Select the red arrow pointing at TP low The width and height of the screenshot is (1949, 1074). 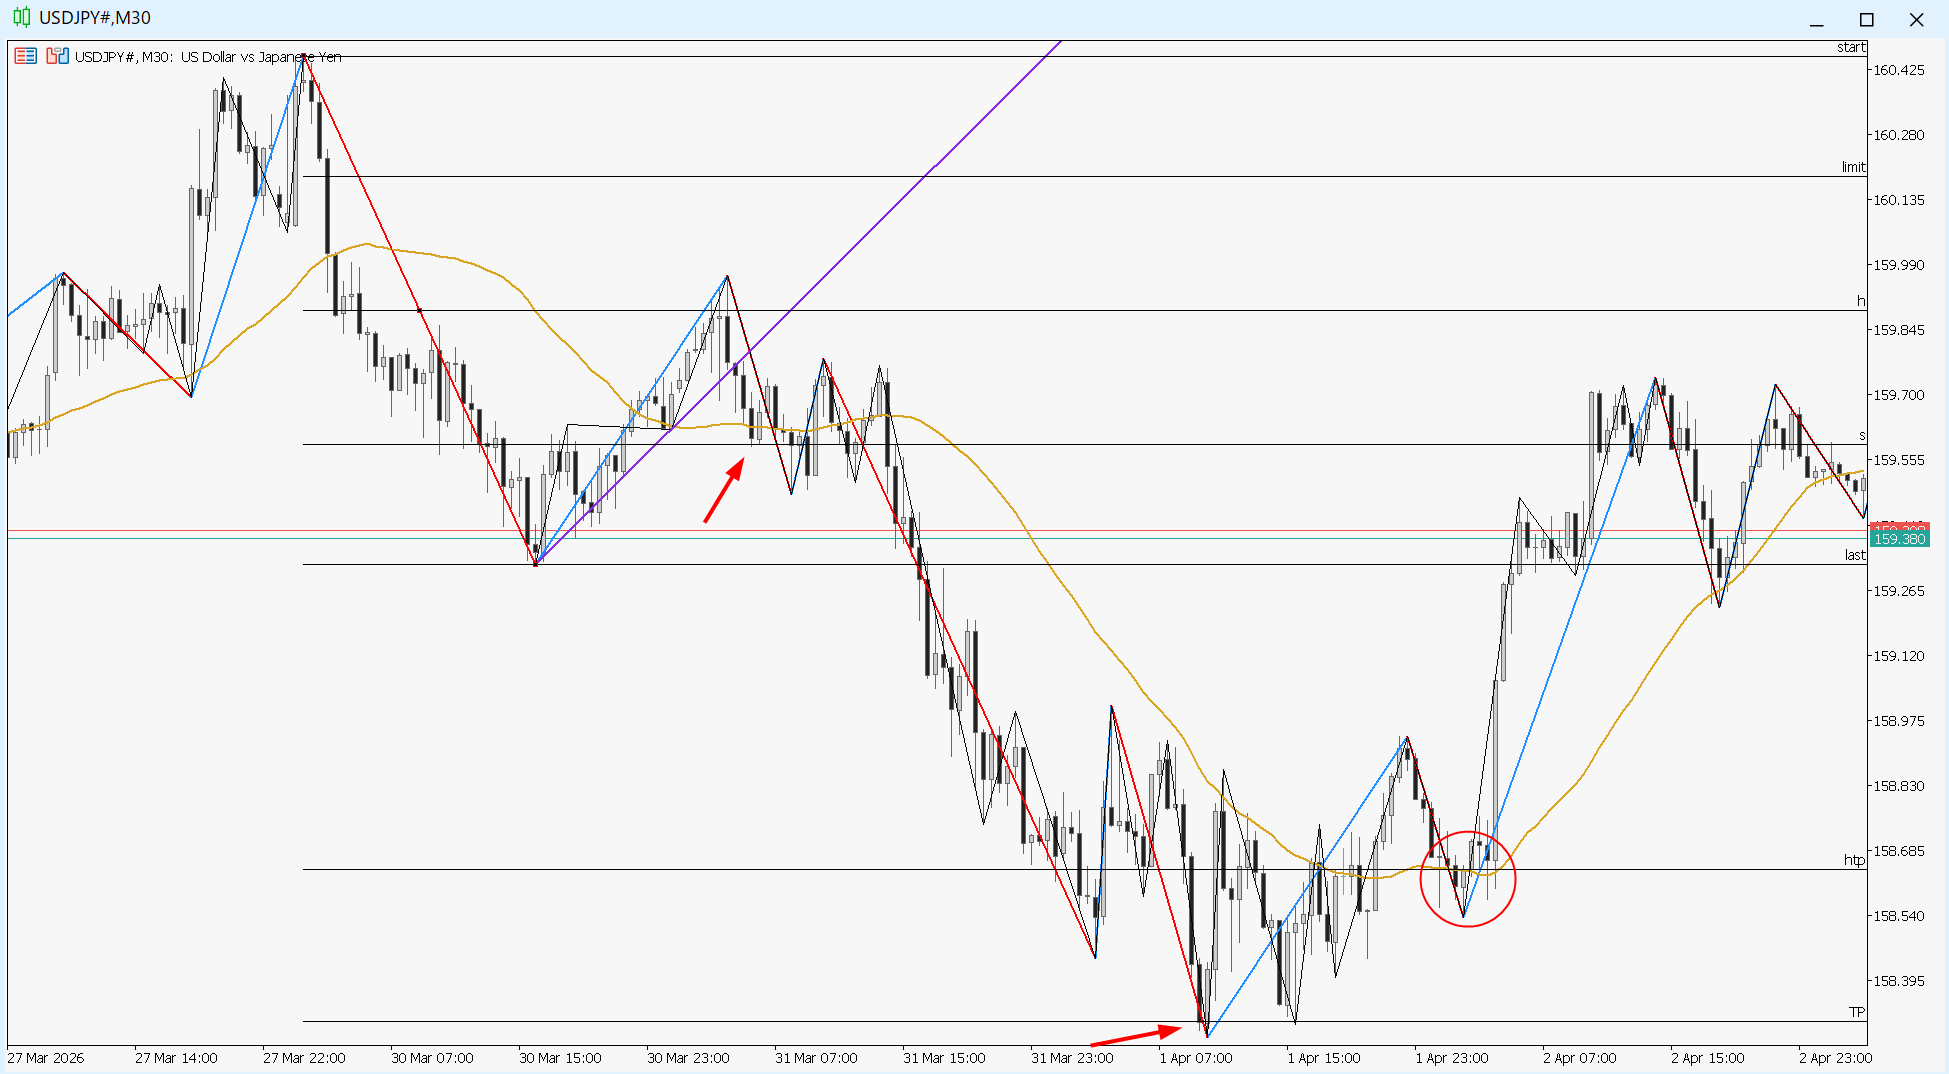pos(1135,1036)
